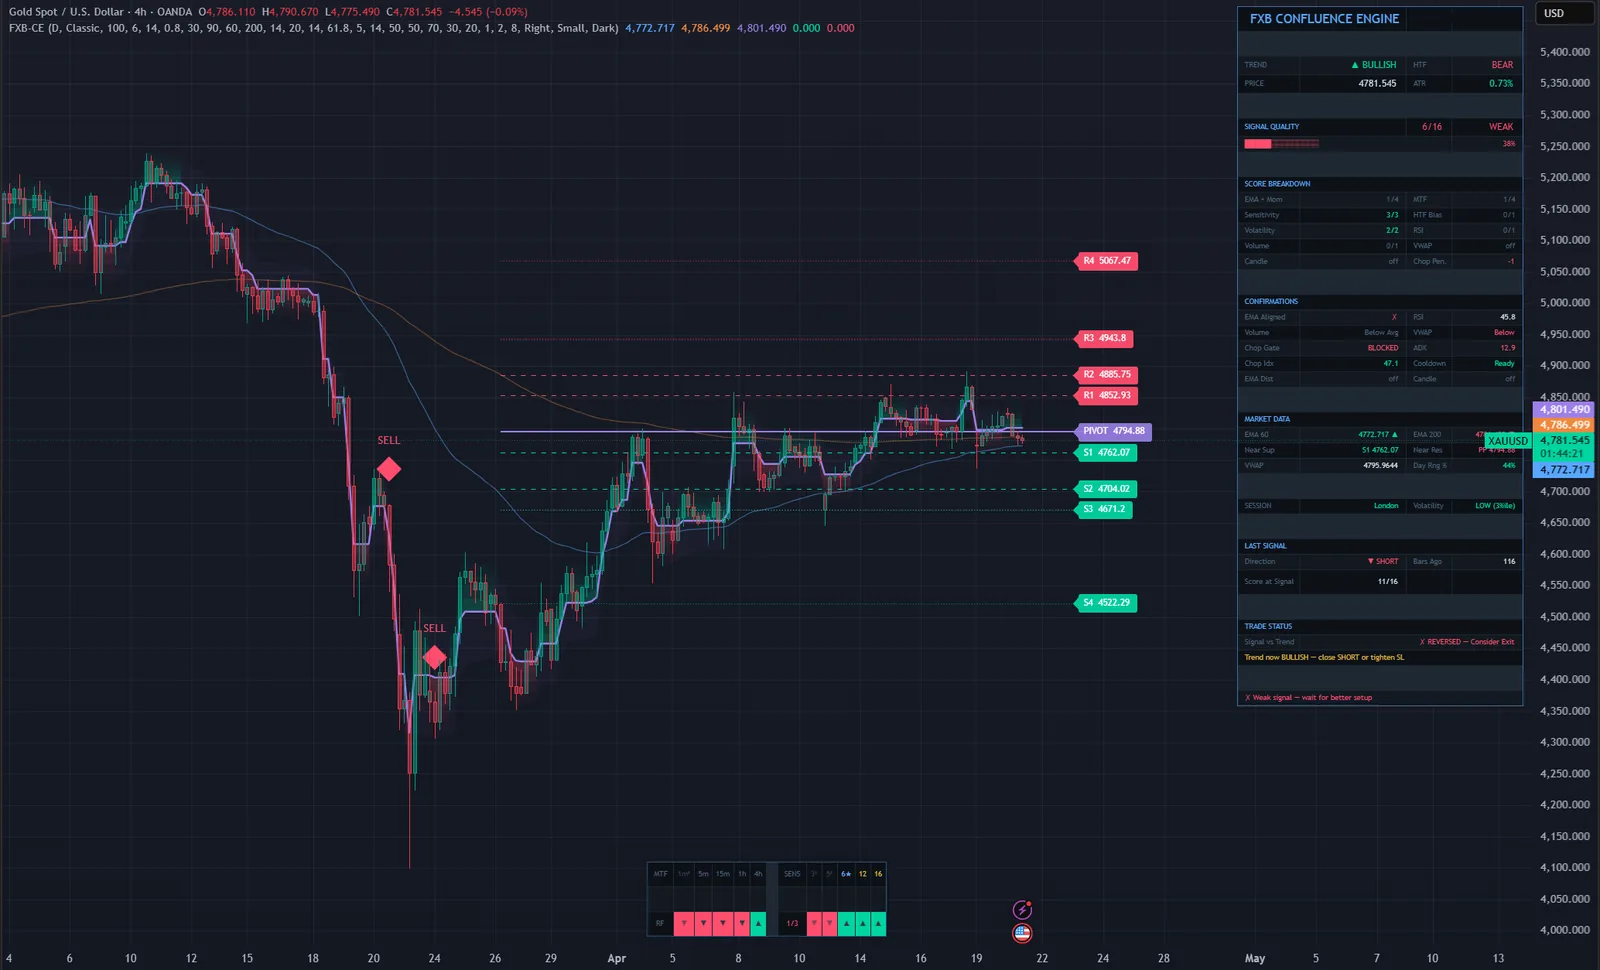This screenshot has height=970, width=1600.
Task: Click the R4 5067.47 resistance label
Action: point(1106,261)
